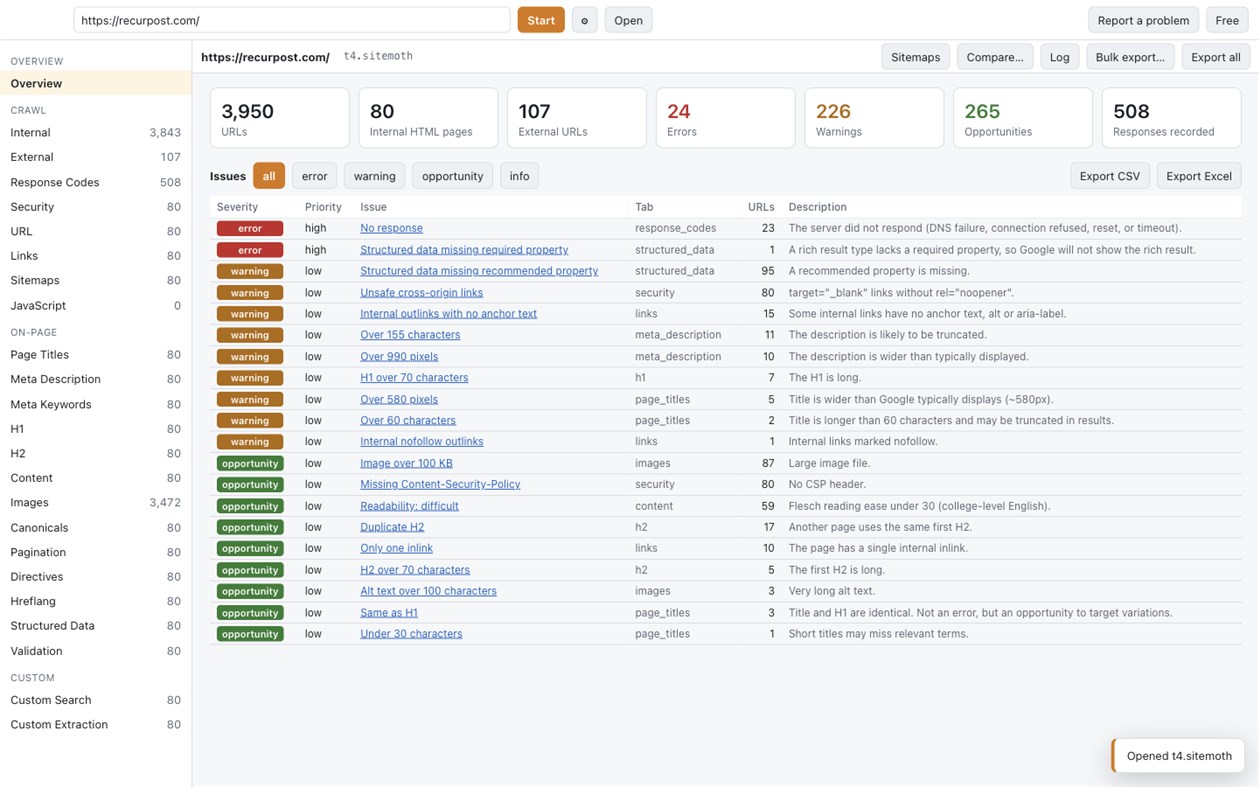Select the 'all' issues filter
The image size is (1259, 787).
point(269,176)
